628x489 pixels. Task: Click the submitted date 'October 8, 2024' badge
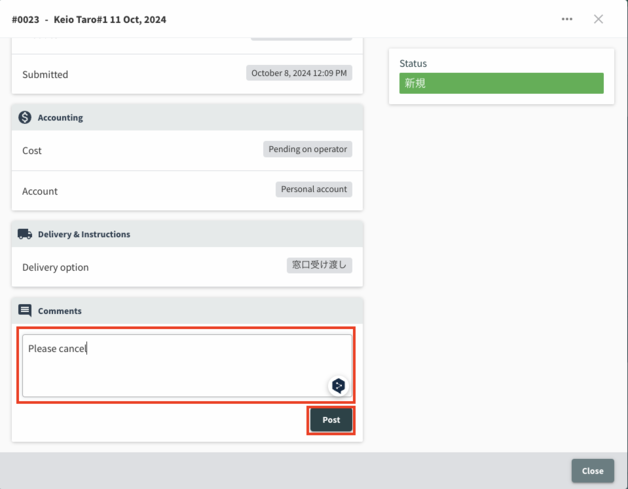pos(299,73)
